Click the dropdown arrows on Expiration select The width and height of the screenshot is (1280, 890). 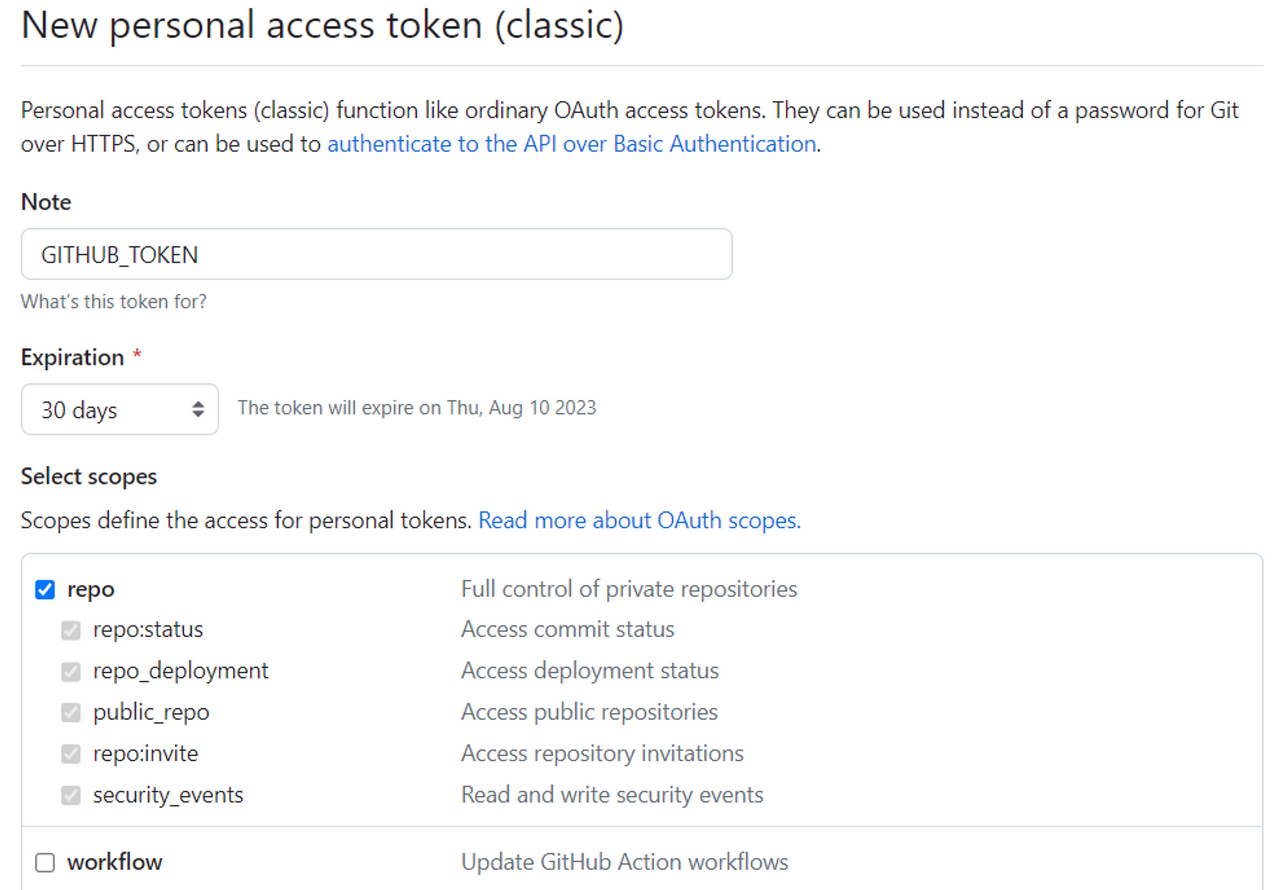(x=198, y=410)
